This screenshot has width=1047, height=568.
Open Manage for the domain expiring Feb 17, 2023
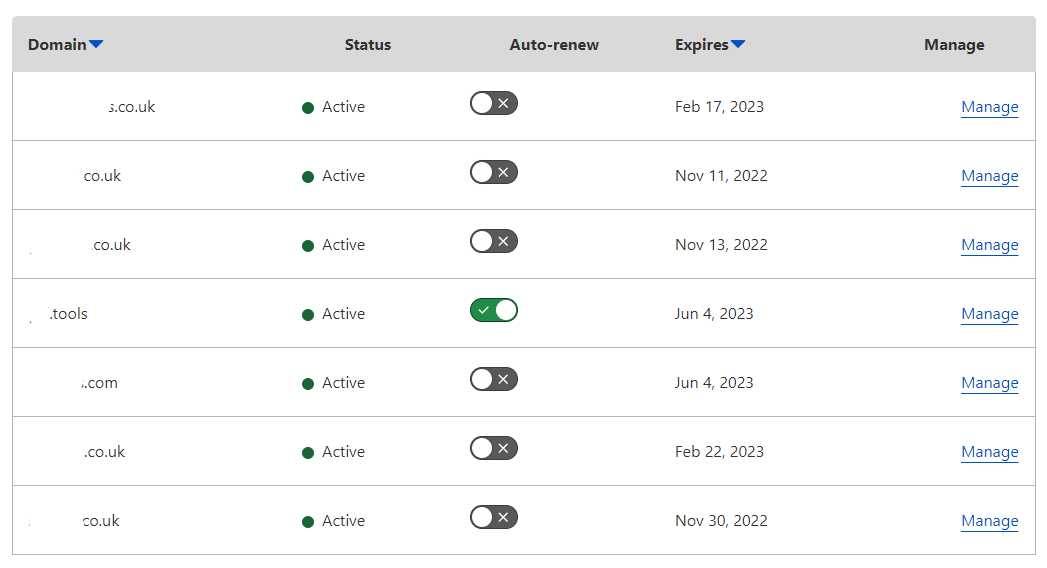pyautogui.click(x=989, y=107)
